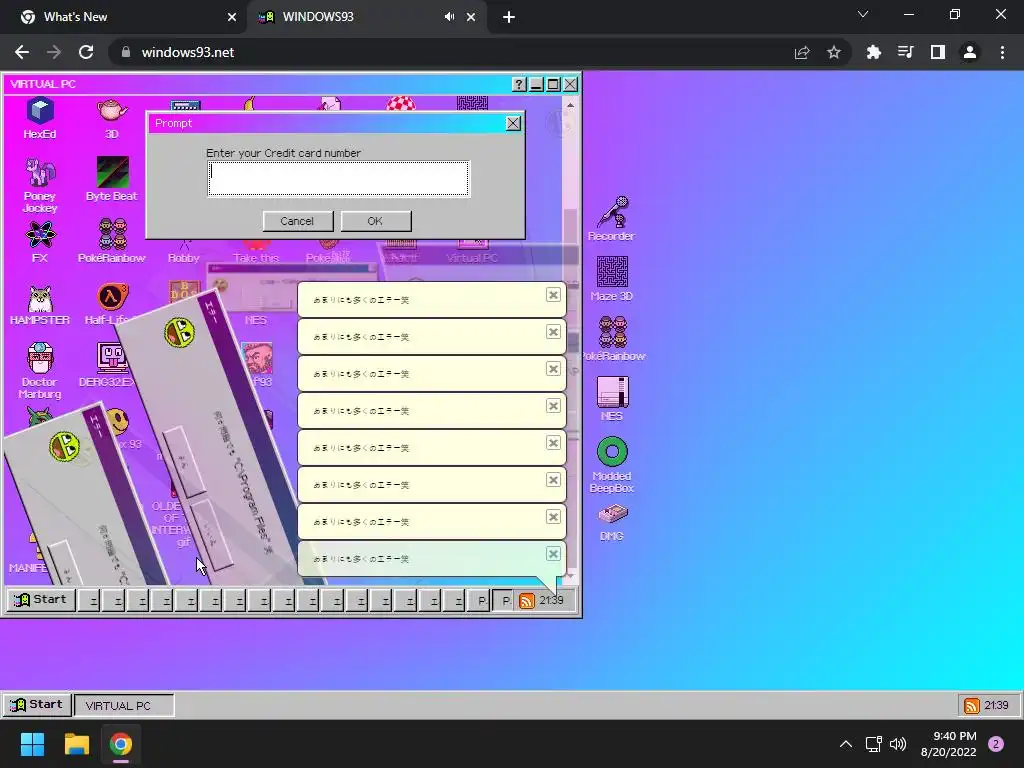Bookmark this page with the star icon
This screenshot has width=1024, height=768.
tap(834, 52)
